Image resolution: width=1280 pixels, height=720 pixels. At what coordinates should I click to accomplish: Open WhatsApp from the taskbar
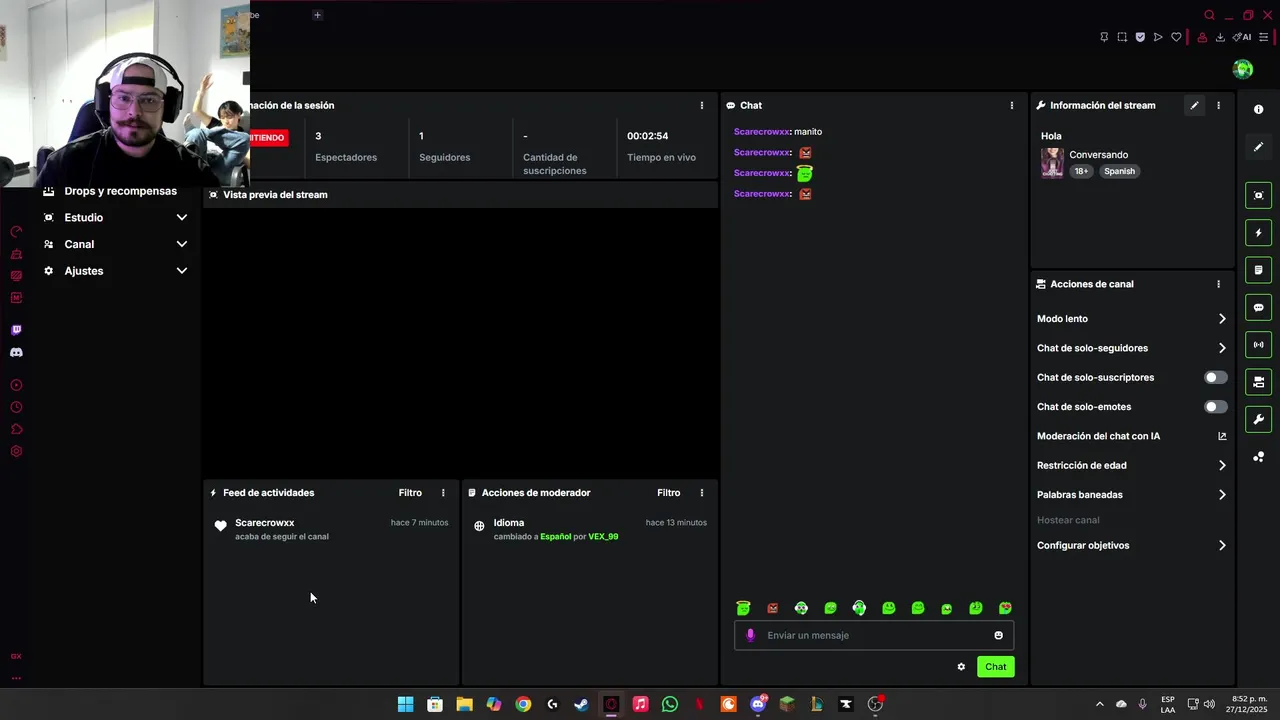(x=670, y=704)
